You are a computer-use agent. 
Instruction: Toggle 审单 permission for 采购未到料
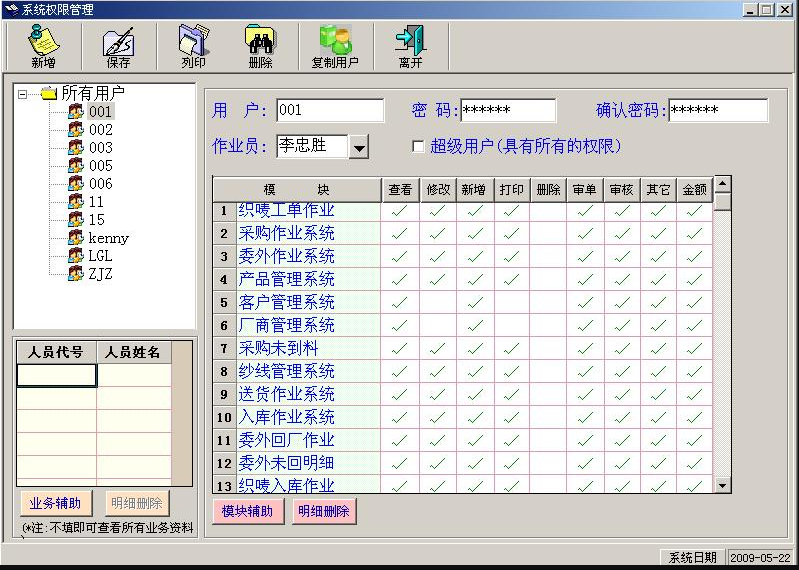585,348
